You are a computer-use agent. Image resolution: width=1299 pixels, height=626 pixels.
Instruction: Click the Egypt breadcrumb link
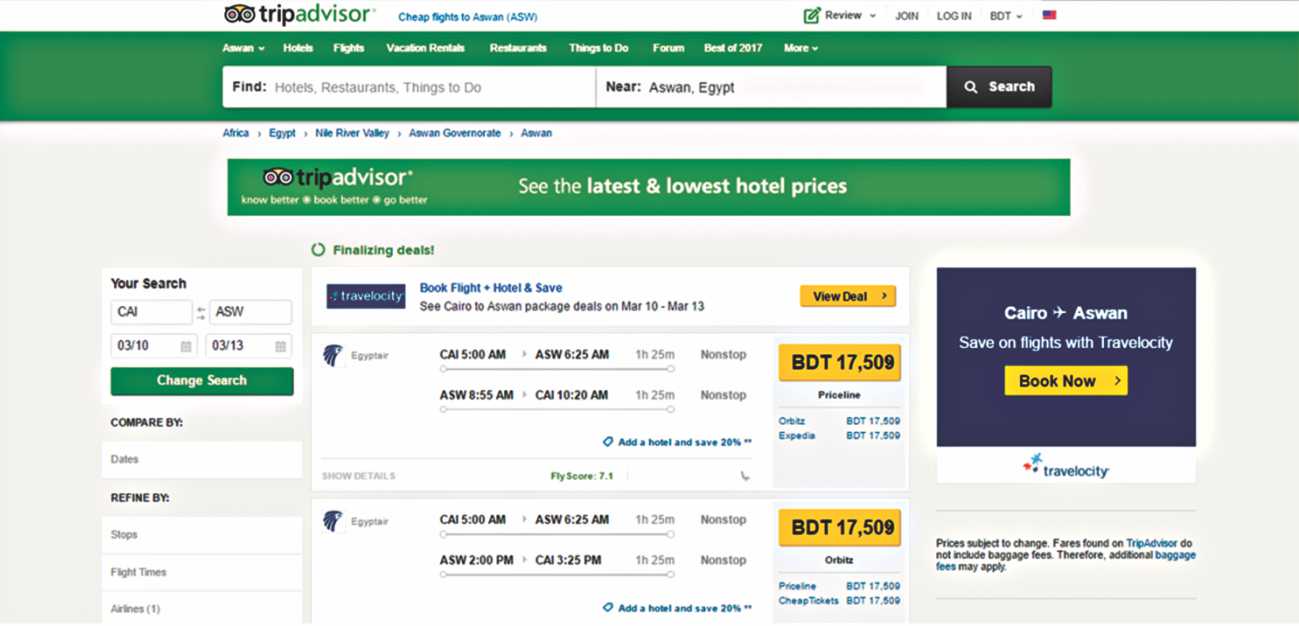tap(282, 133)
